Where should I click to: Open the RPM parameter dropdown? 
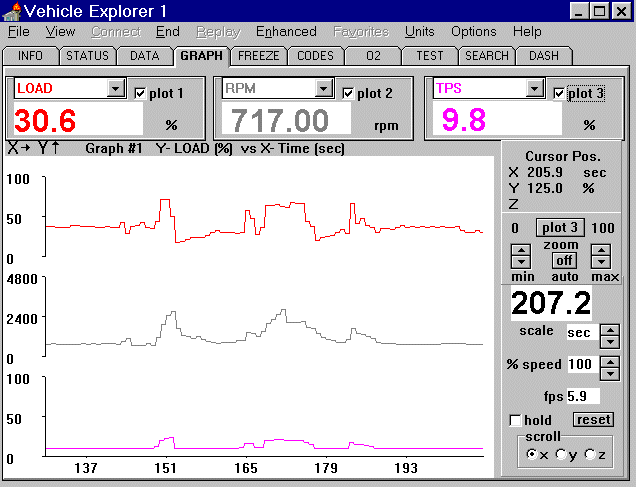[x=324, y=89]
